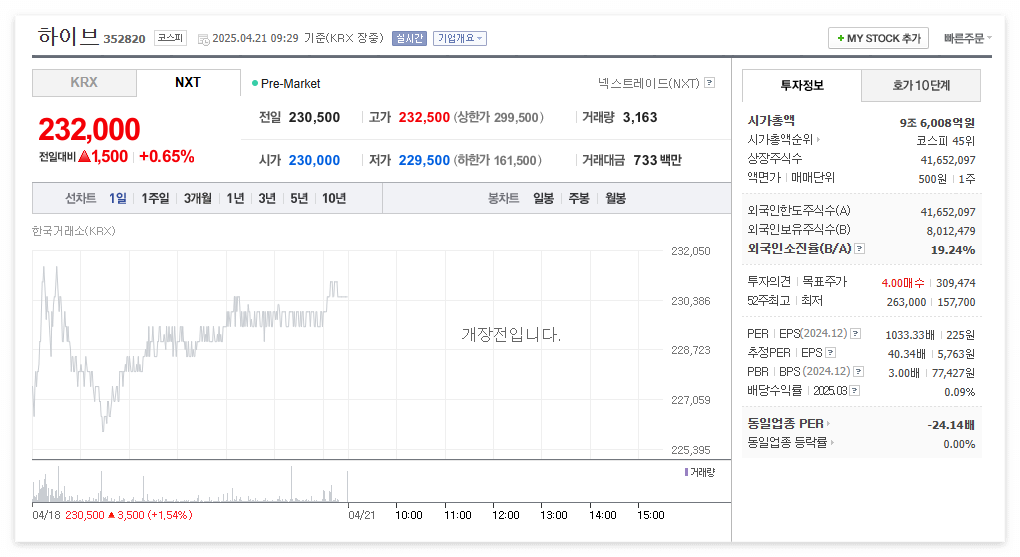The width and height of the screenshot is (1020, 557).
Task: Click the current price 232,000
Action: coord(89,129)
